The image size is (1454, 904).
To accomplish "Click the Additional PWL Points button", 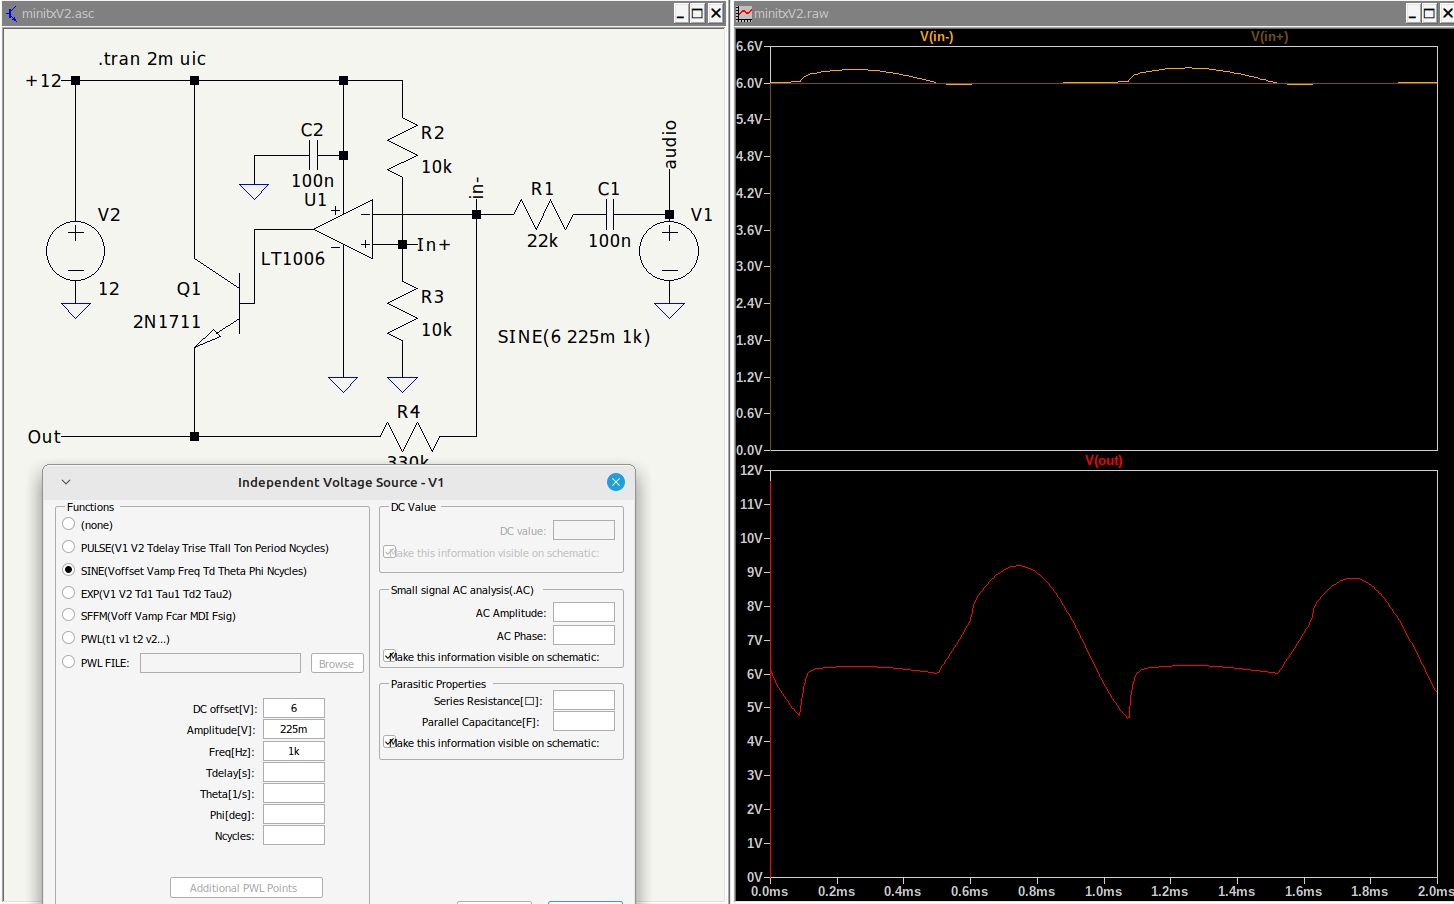I will 246,888.
